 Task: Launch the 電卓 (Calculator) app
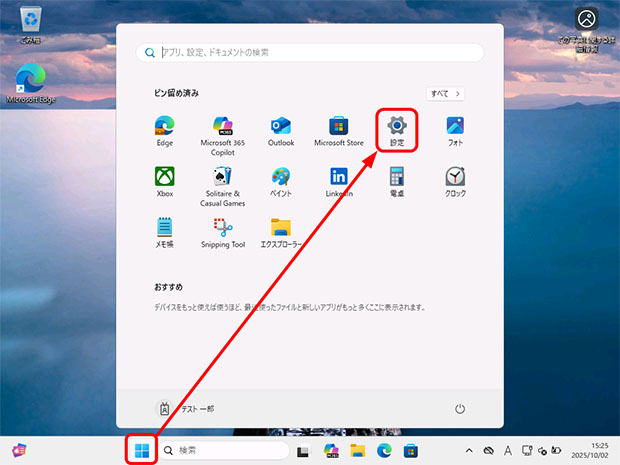pyautogui.click(x=397, y=182)
